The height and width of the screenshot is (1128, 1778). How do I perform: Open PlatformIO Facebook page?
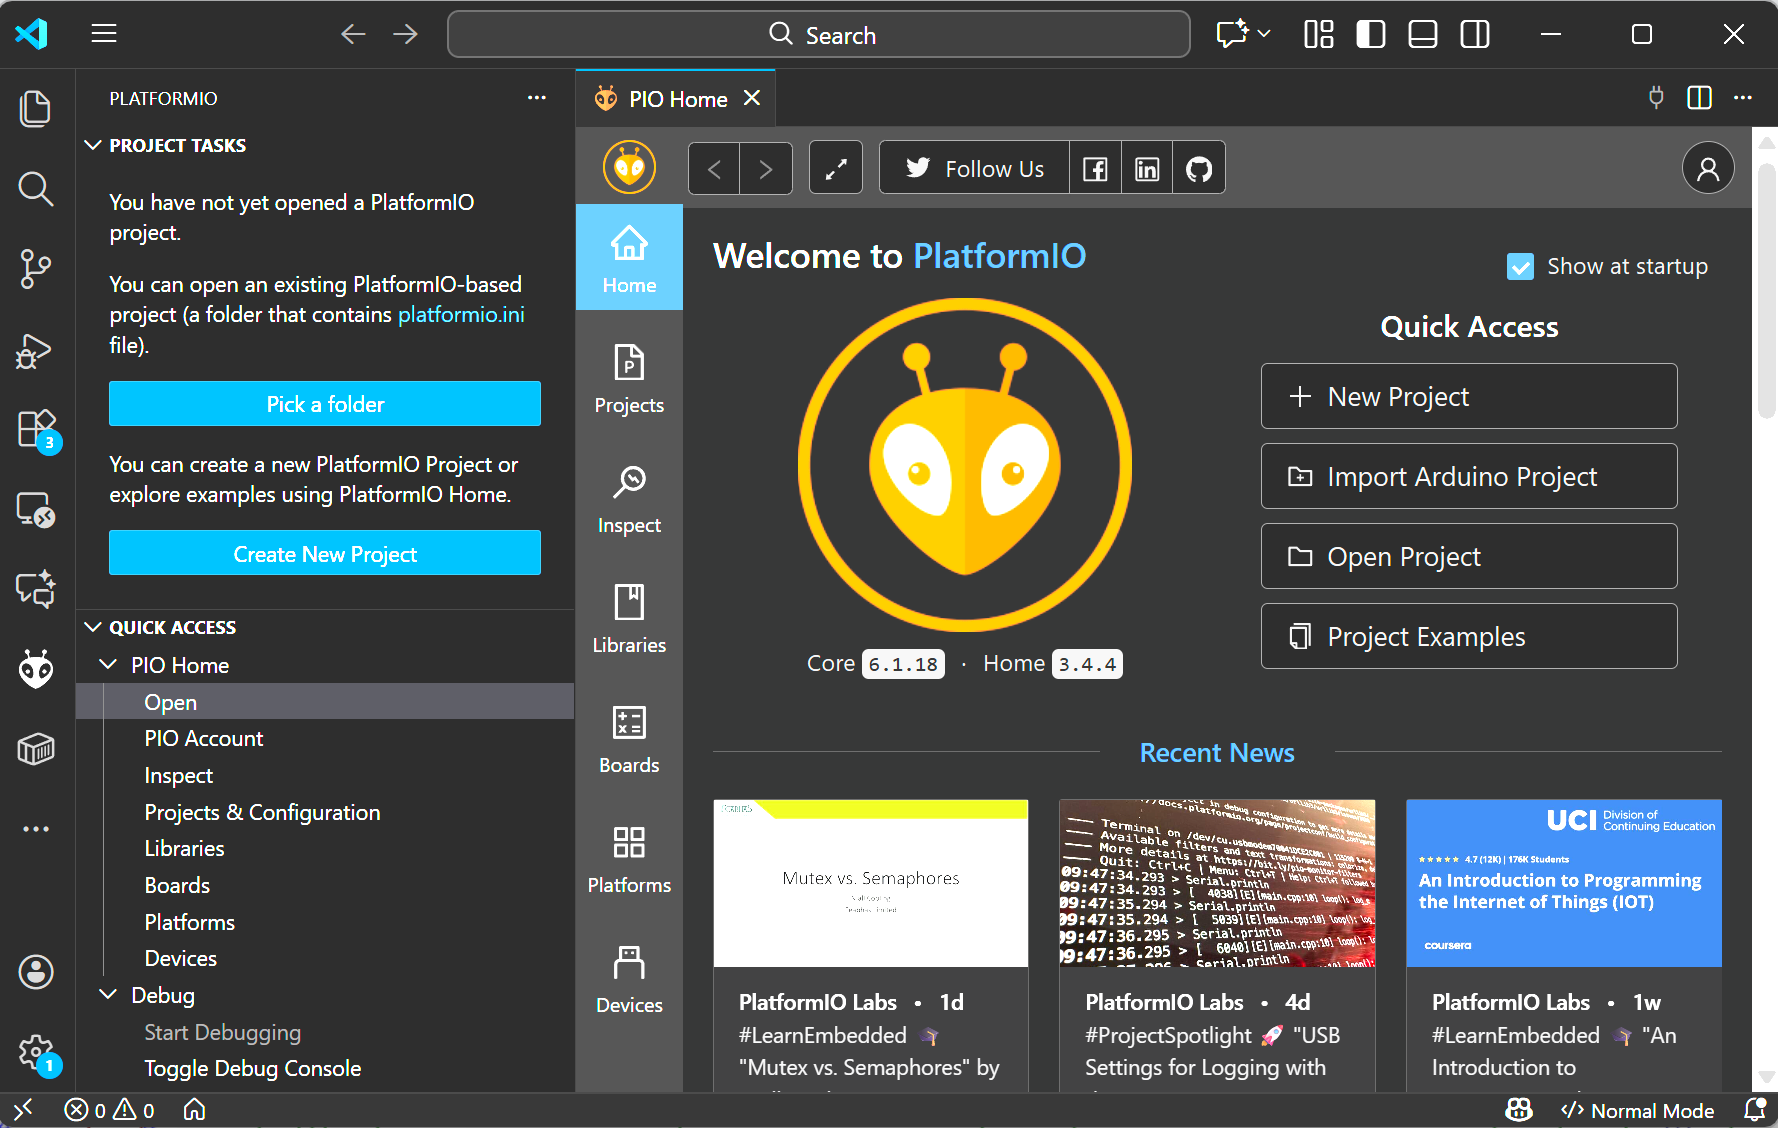pos(1095,168)
